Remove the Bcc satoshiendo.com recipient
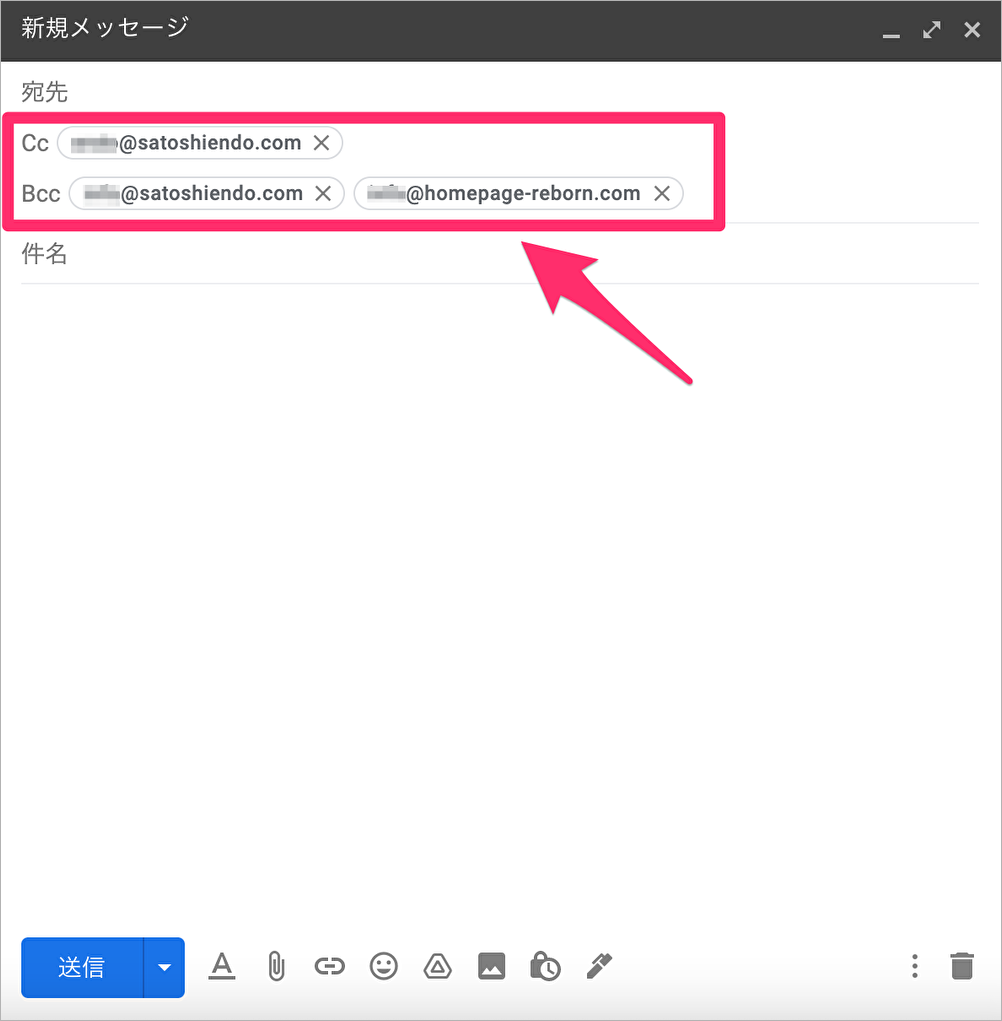 tap(323, 193)
